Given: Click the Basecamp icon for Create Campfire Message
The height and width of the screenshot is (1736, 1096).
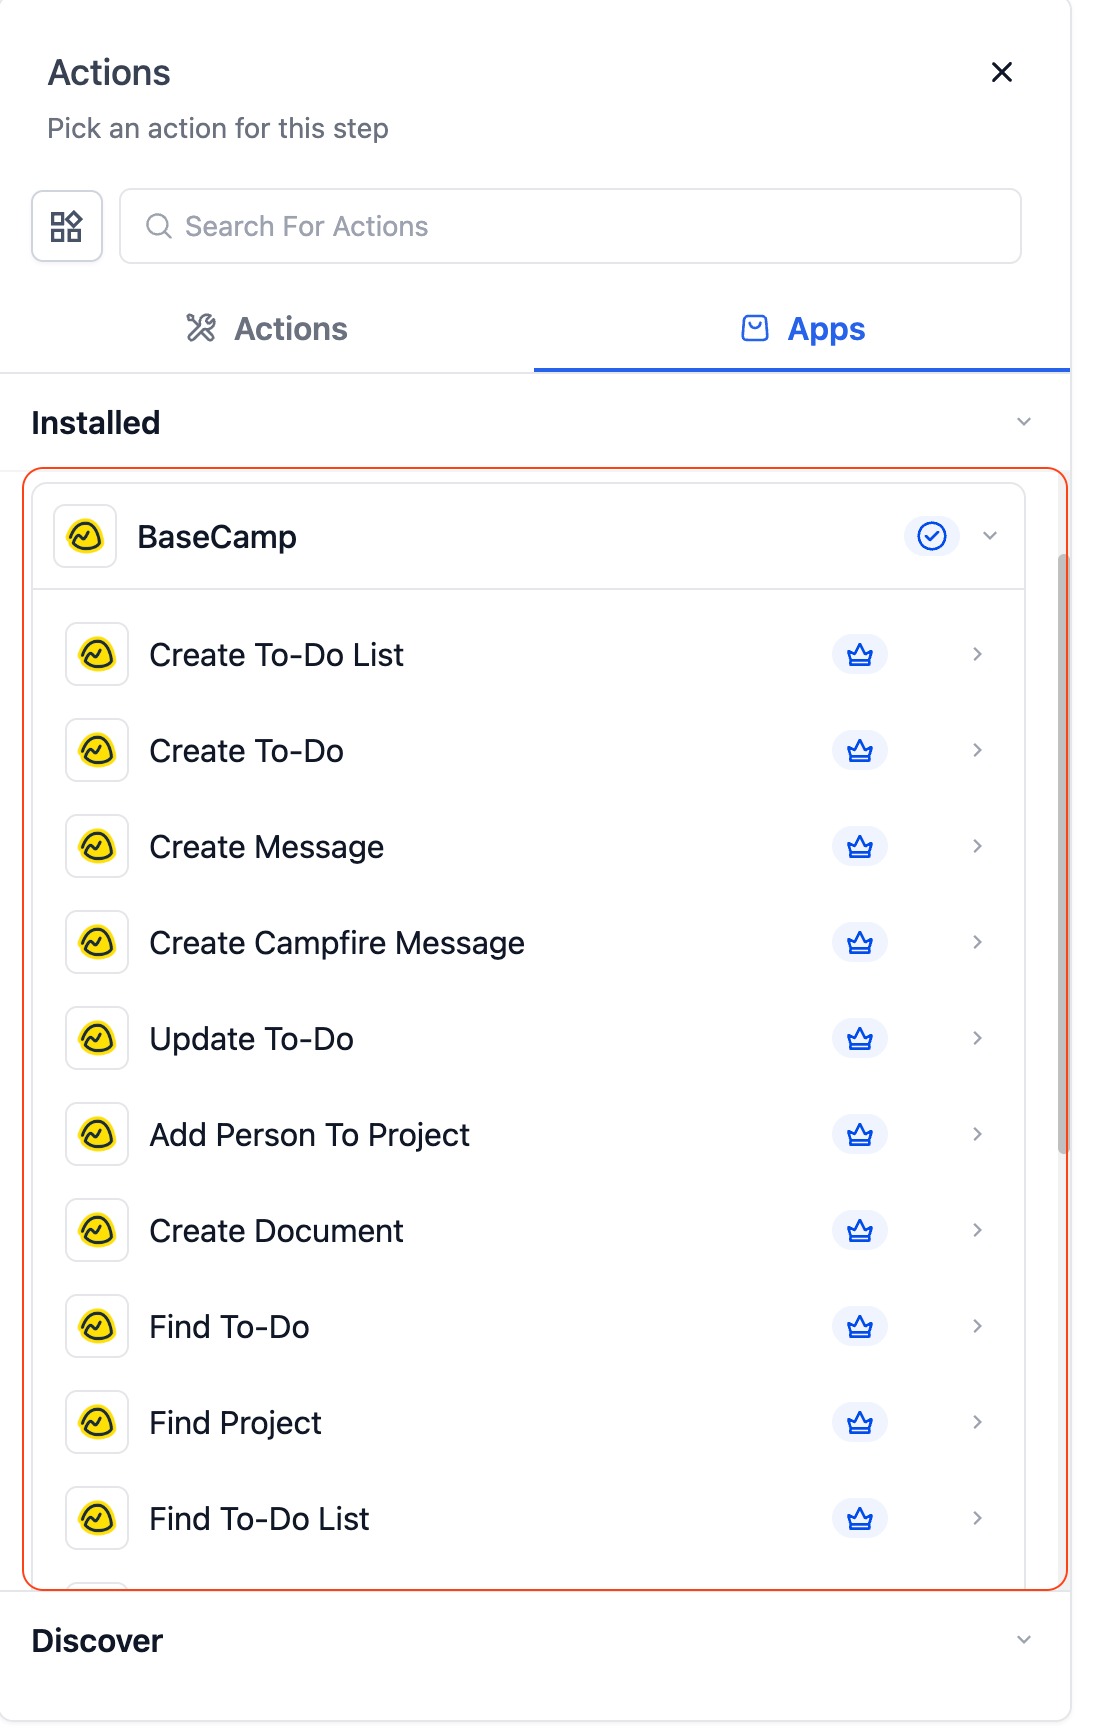Looking at the screenshot, I should click(97, 943).
